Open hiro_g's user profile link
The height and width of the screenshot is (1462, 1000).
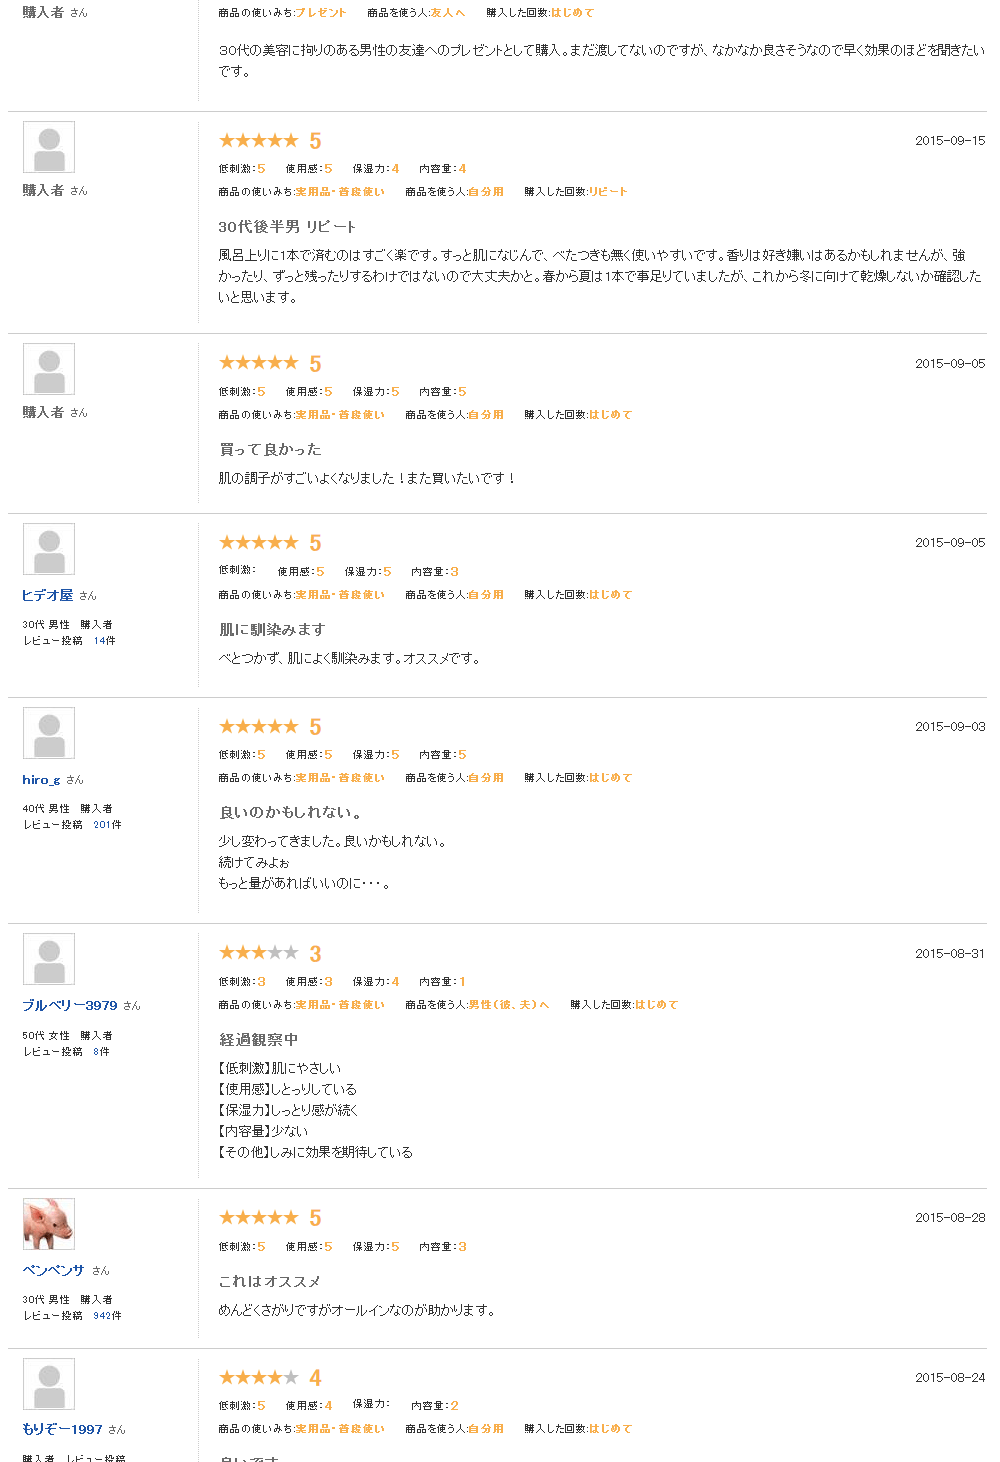click(x=41, y=779)
